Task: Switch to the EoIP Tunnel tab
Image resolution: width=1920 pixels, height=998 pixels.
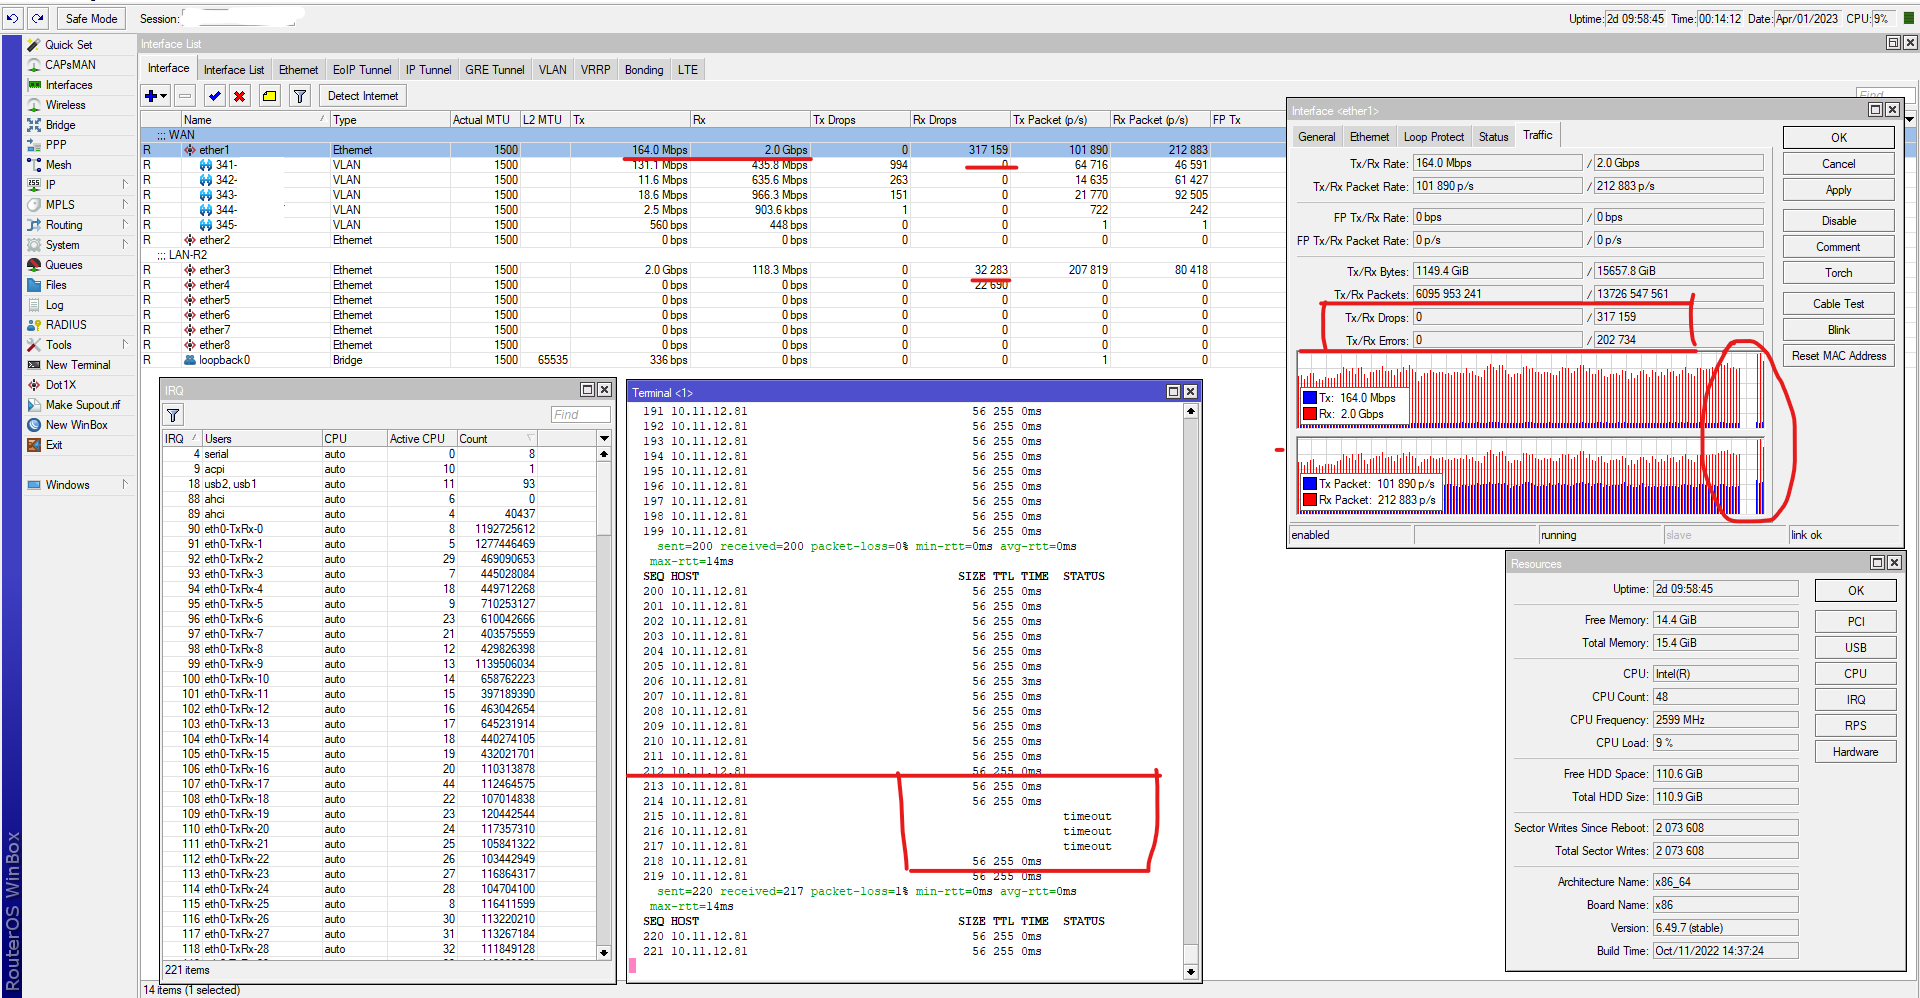Action: point(362,70)
